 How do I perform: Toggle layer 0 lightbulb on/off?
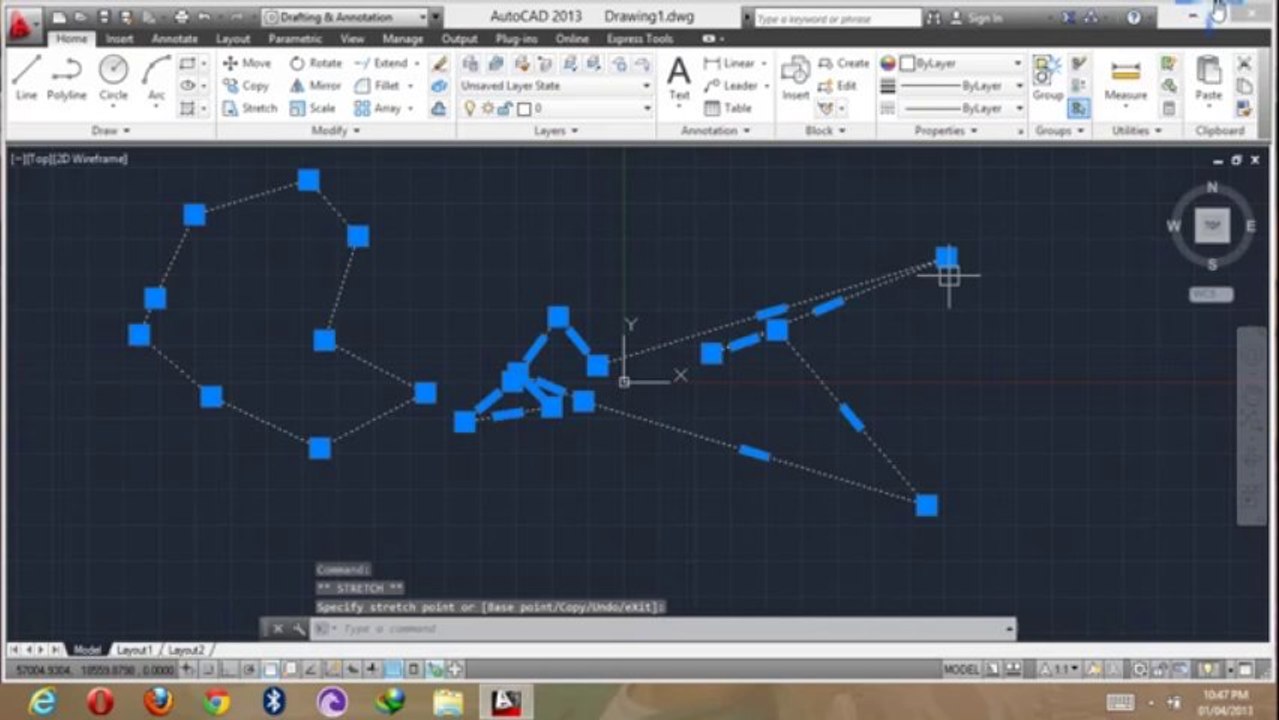470,108
